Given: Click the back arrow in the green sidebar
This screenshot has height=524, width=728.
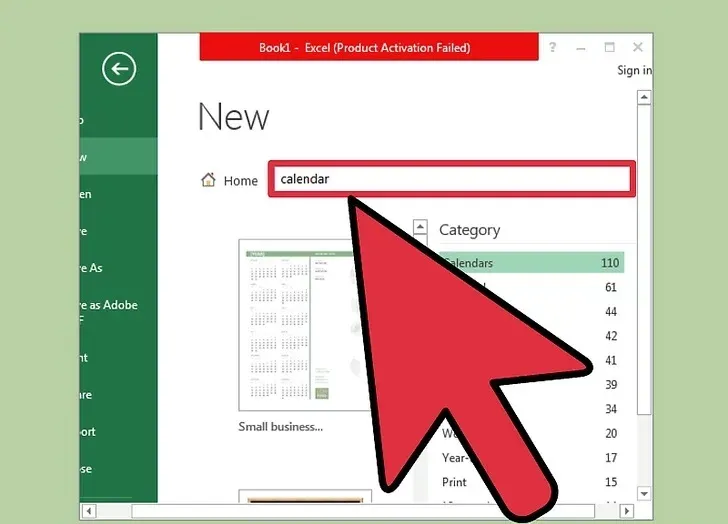Looking at the screenshot, I should pyautogui.click(x=119, y=69).
